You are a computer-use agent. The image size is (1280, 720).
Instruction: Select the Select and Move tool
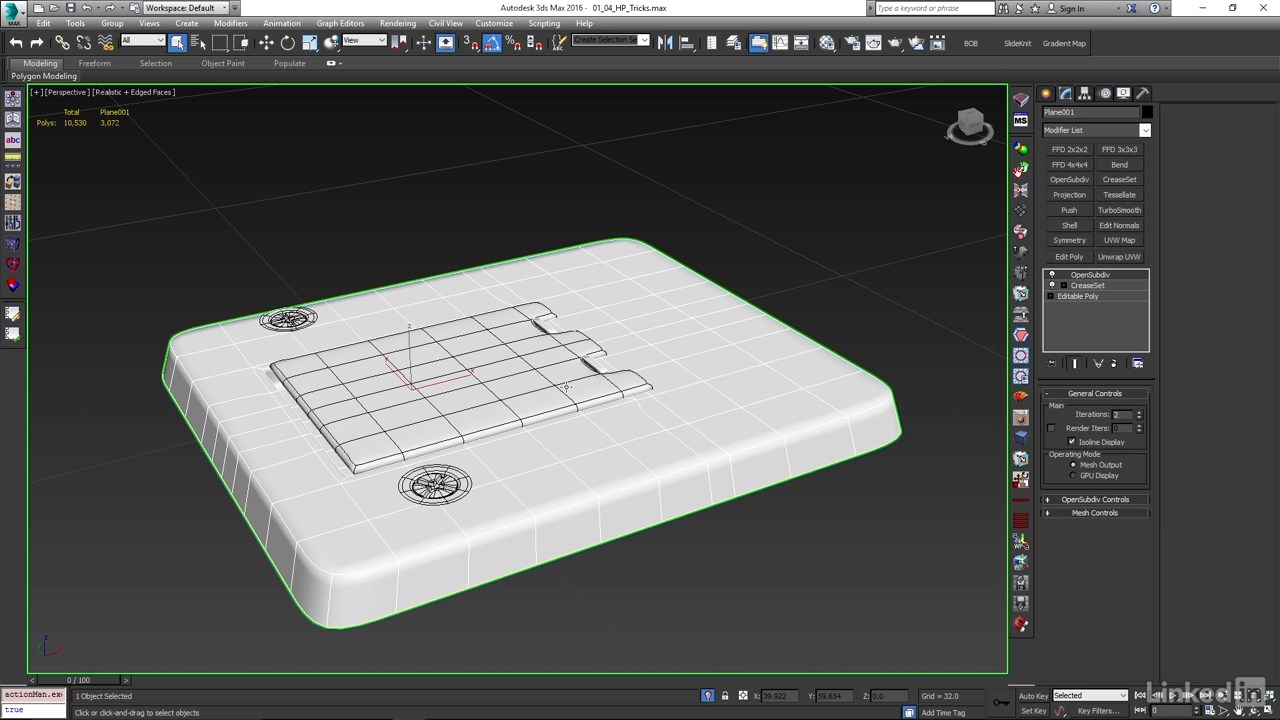[x=266, y=43]
